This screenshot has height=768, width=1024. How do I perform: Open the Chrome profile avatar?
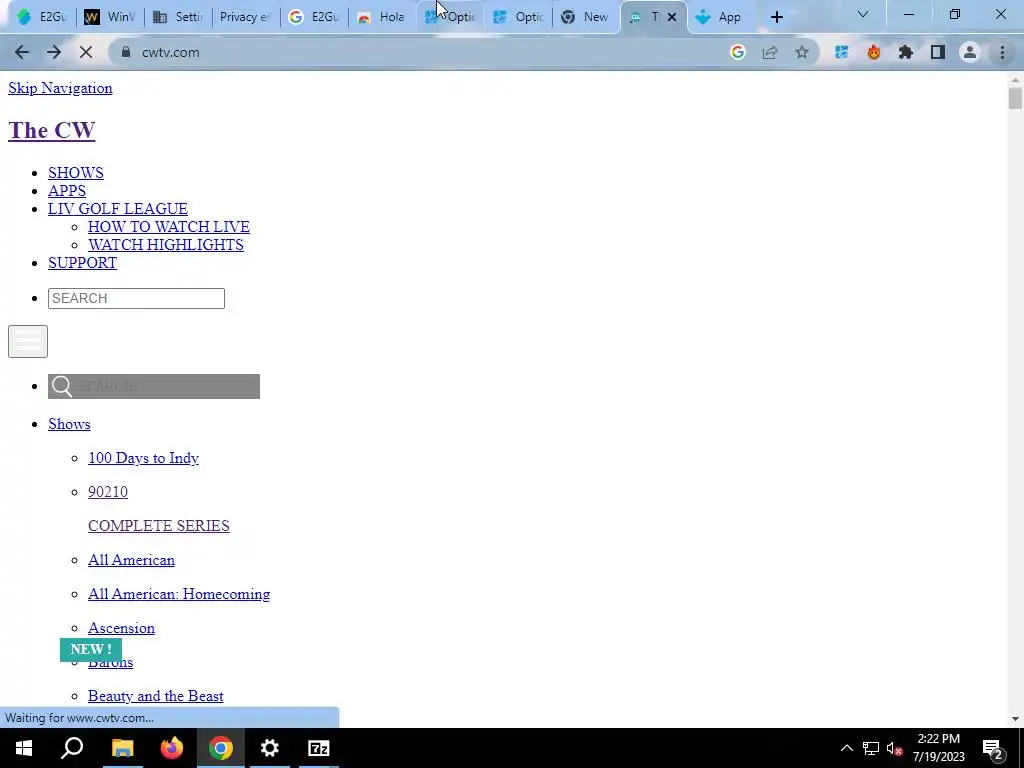970,52
